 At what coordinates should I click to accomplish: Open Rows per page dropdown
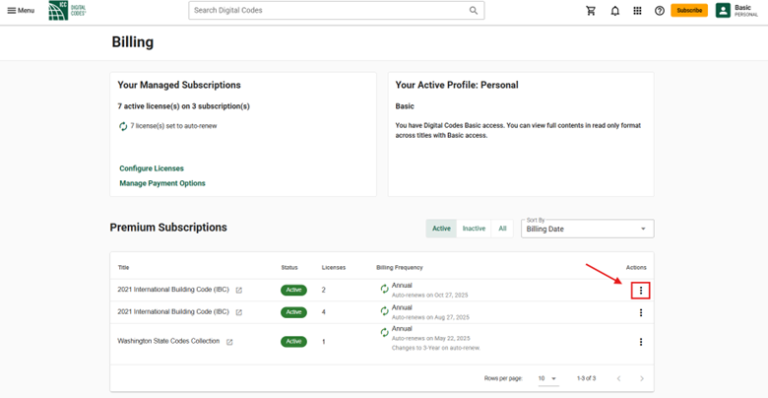(x=548, y=378)
